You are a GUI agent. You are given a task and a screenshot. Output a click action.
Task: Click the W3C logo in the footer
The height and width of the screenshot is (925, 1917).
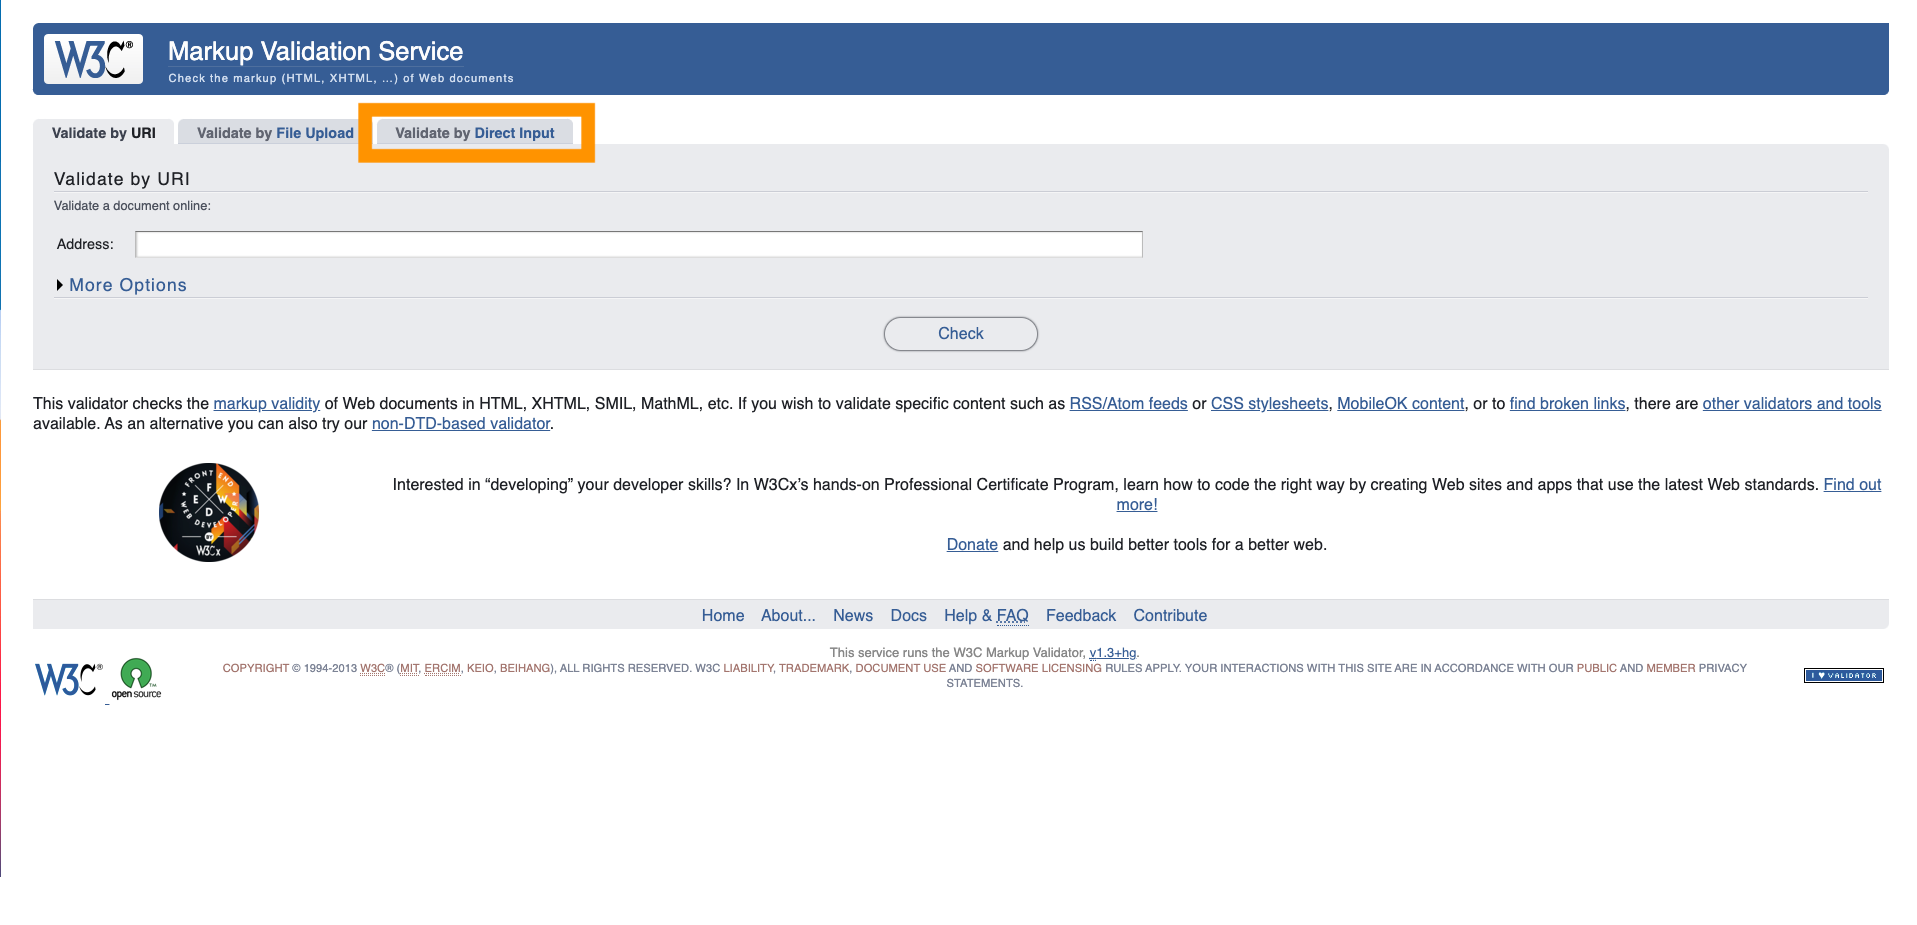tap(68, 679)
